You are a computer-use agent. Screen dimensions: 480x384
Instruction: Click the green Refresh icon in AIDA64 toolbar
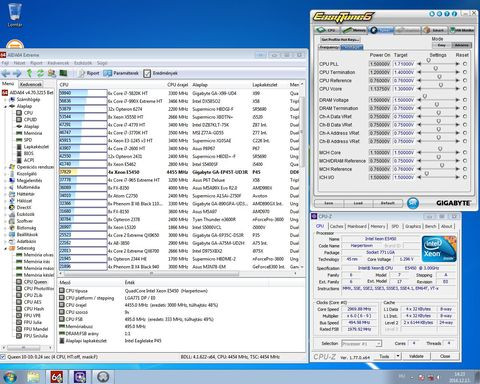(40, 73)
